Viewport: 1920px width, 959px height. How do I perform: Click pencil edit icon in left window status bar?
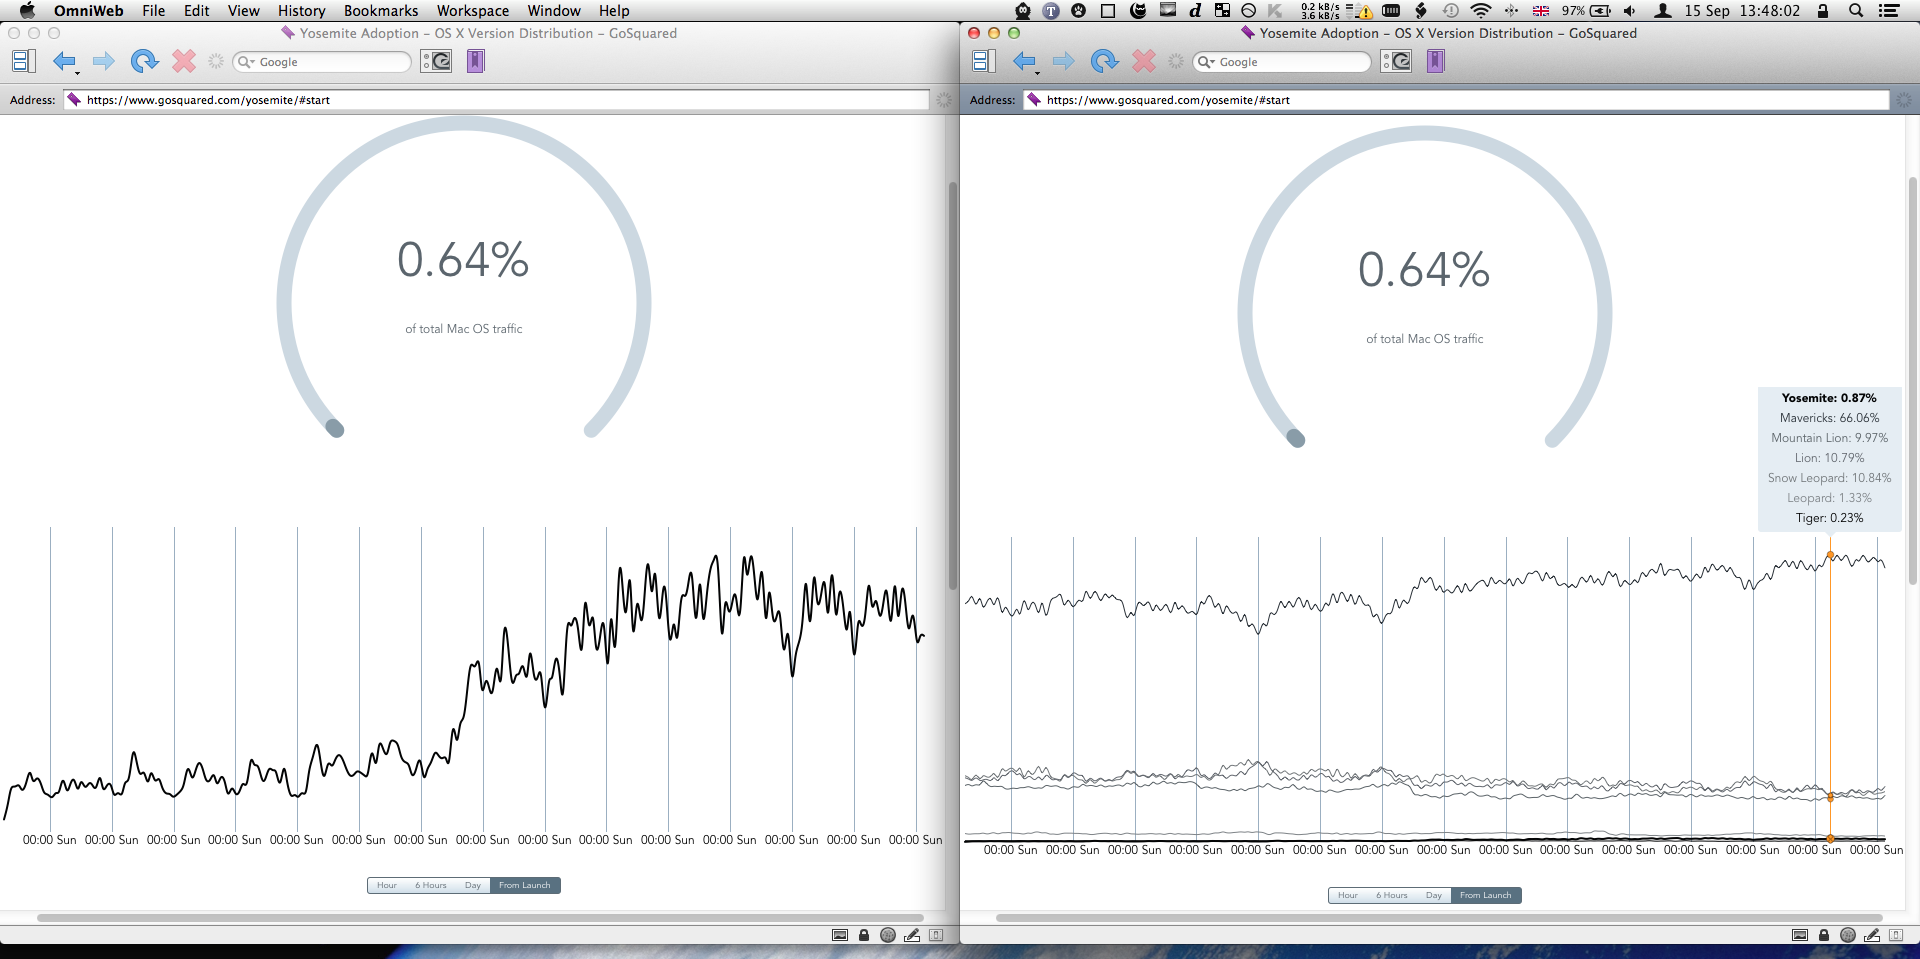coord(912,935)
